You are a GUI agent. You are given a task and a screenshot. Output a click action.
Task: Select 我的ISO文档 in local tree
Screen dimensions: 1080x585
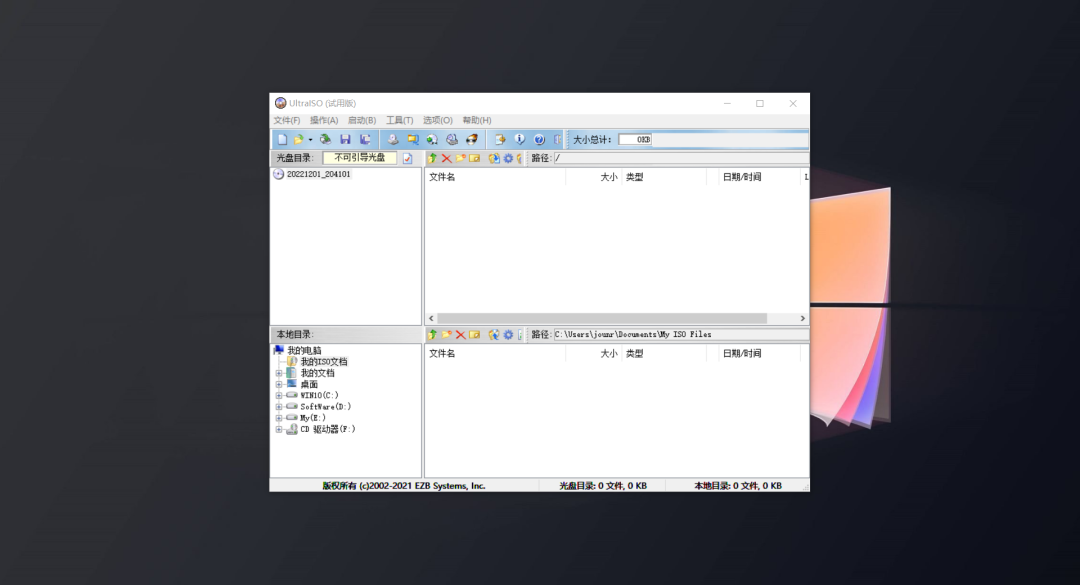click(324, 362)
